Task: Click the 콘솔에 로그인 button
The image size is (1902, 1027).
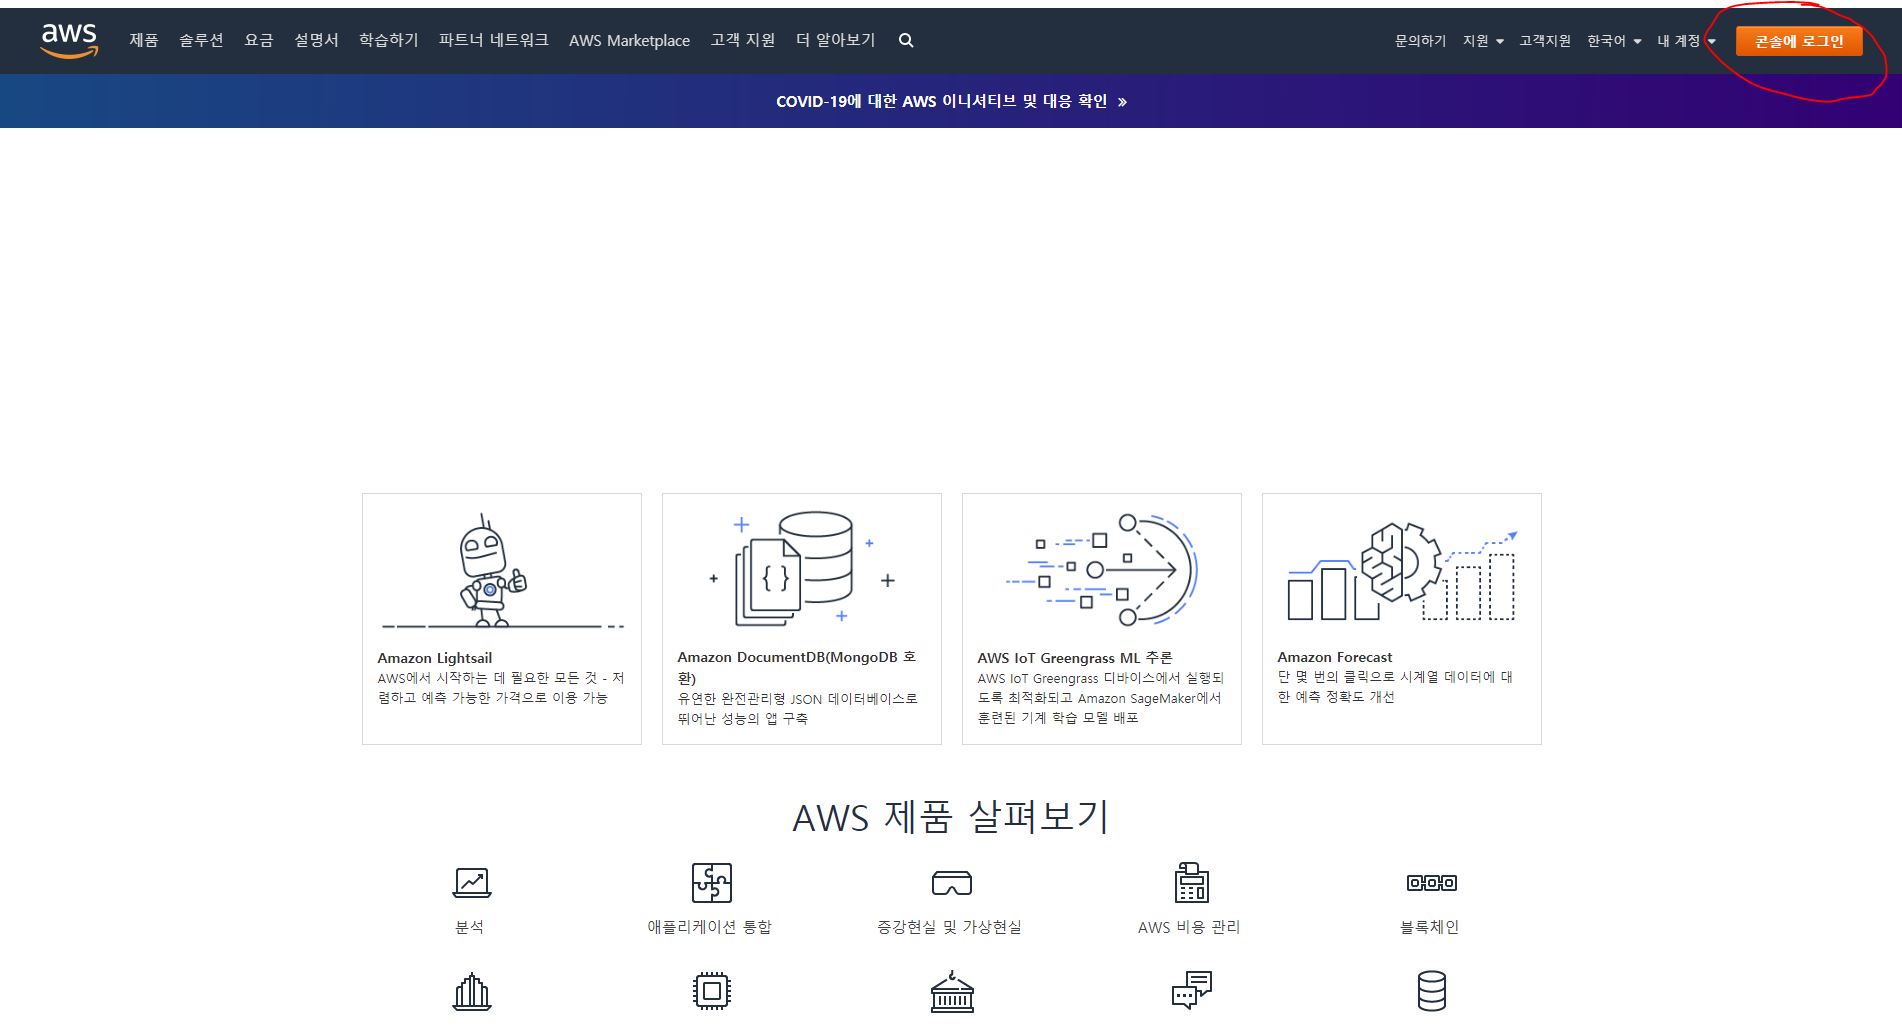Action: click(x=1799, y=41)
